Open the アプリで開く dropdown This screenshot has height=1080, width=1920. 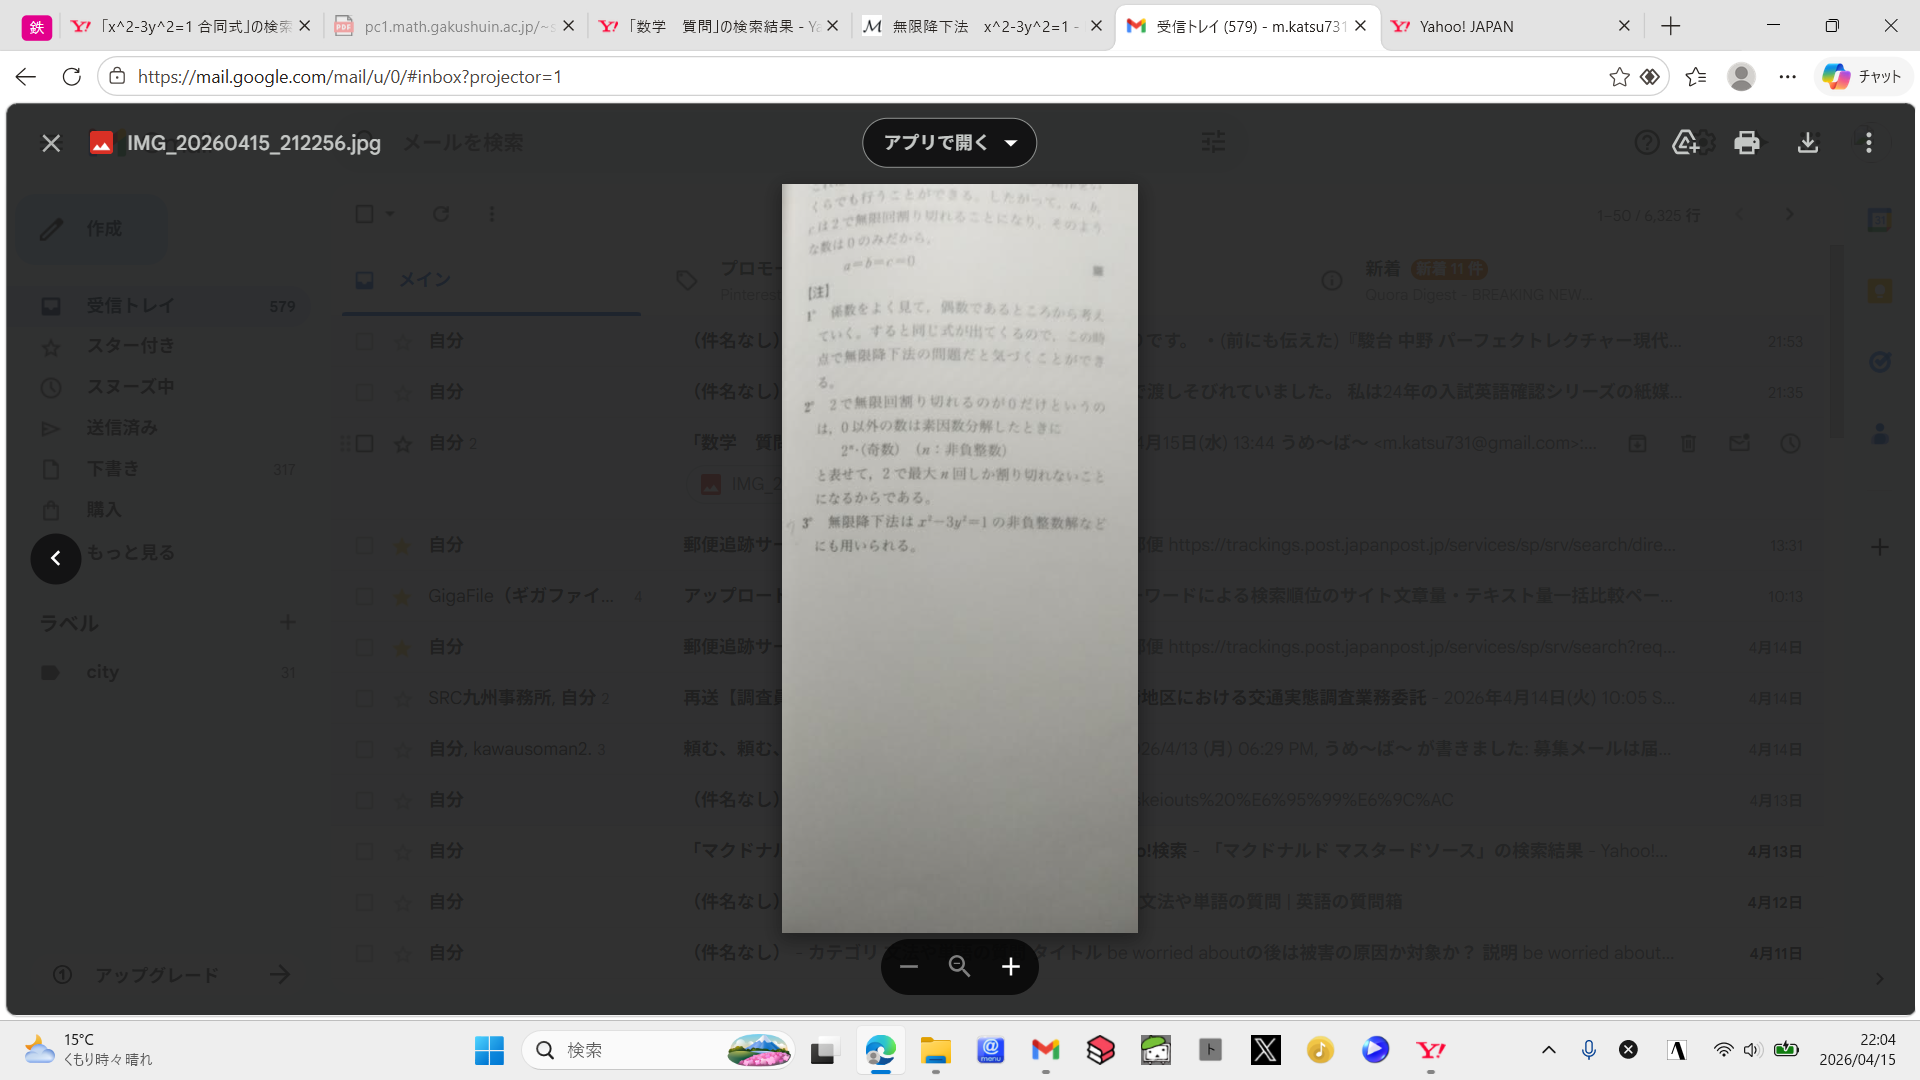(x=948, y=142)
